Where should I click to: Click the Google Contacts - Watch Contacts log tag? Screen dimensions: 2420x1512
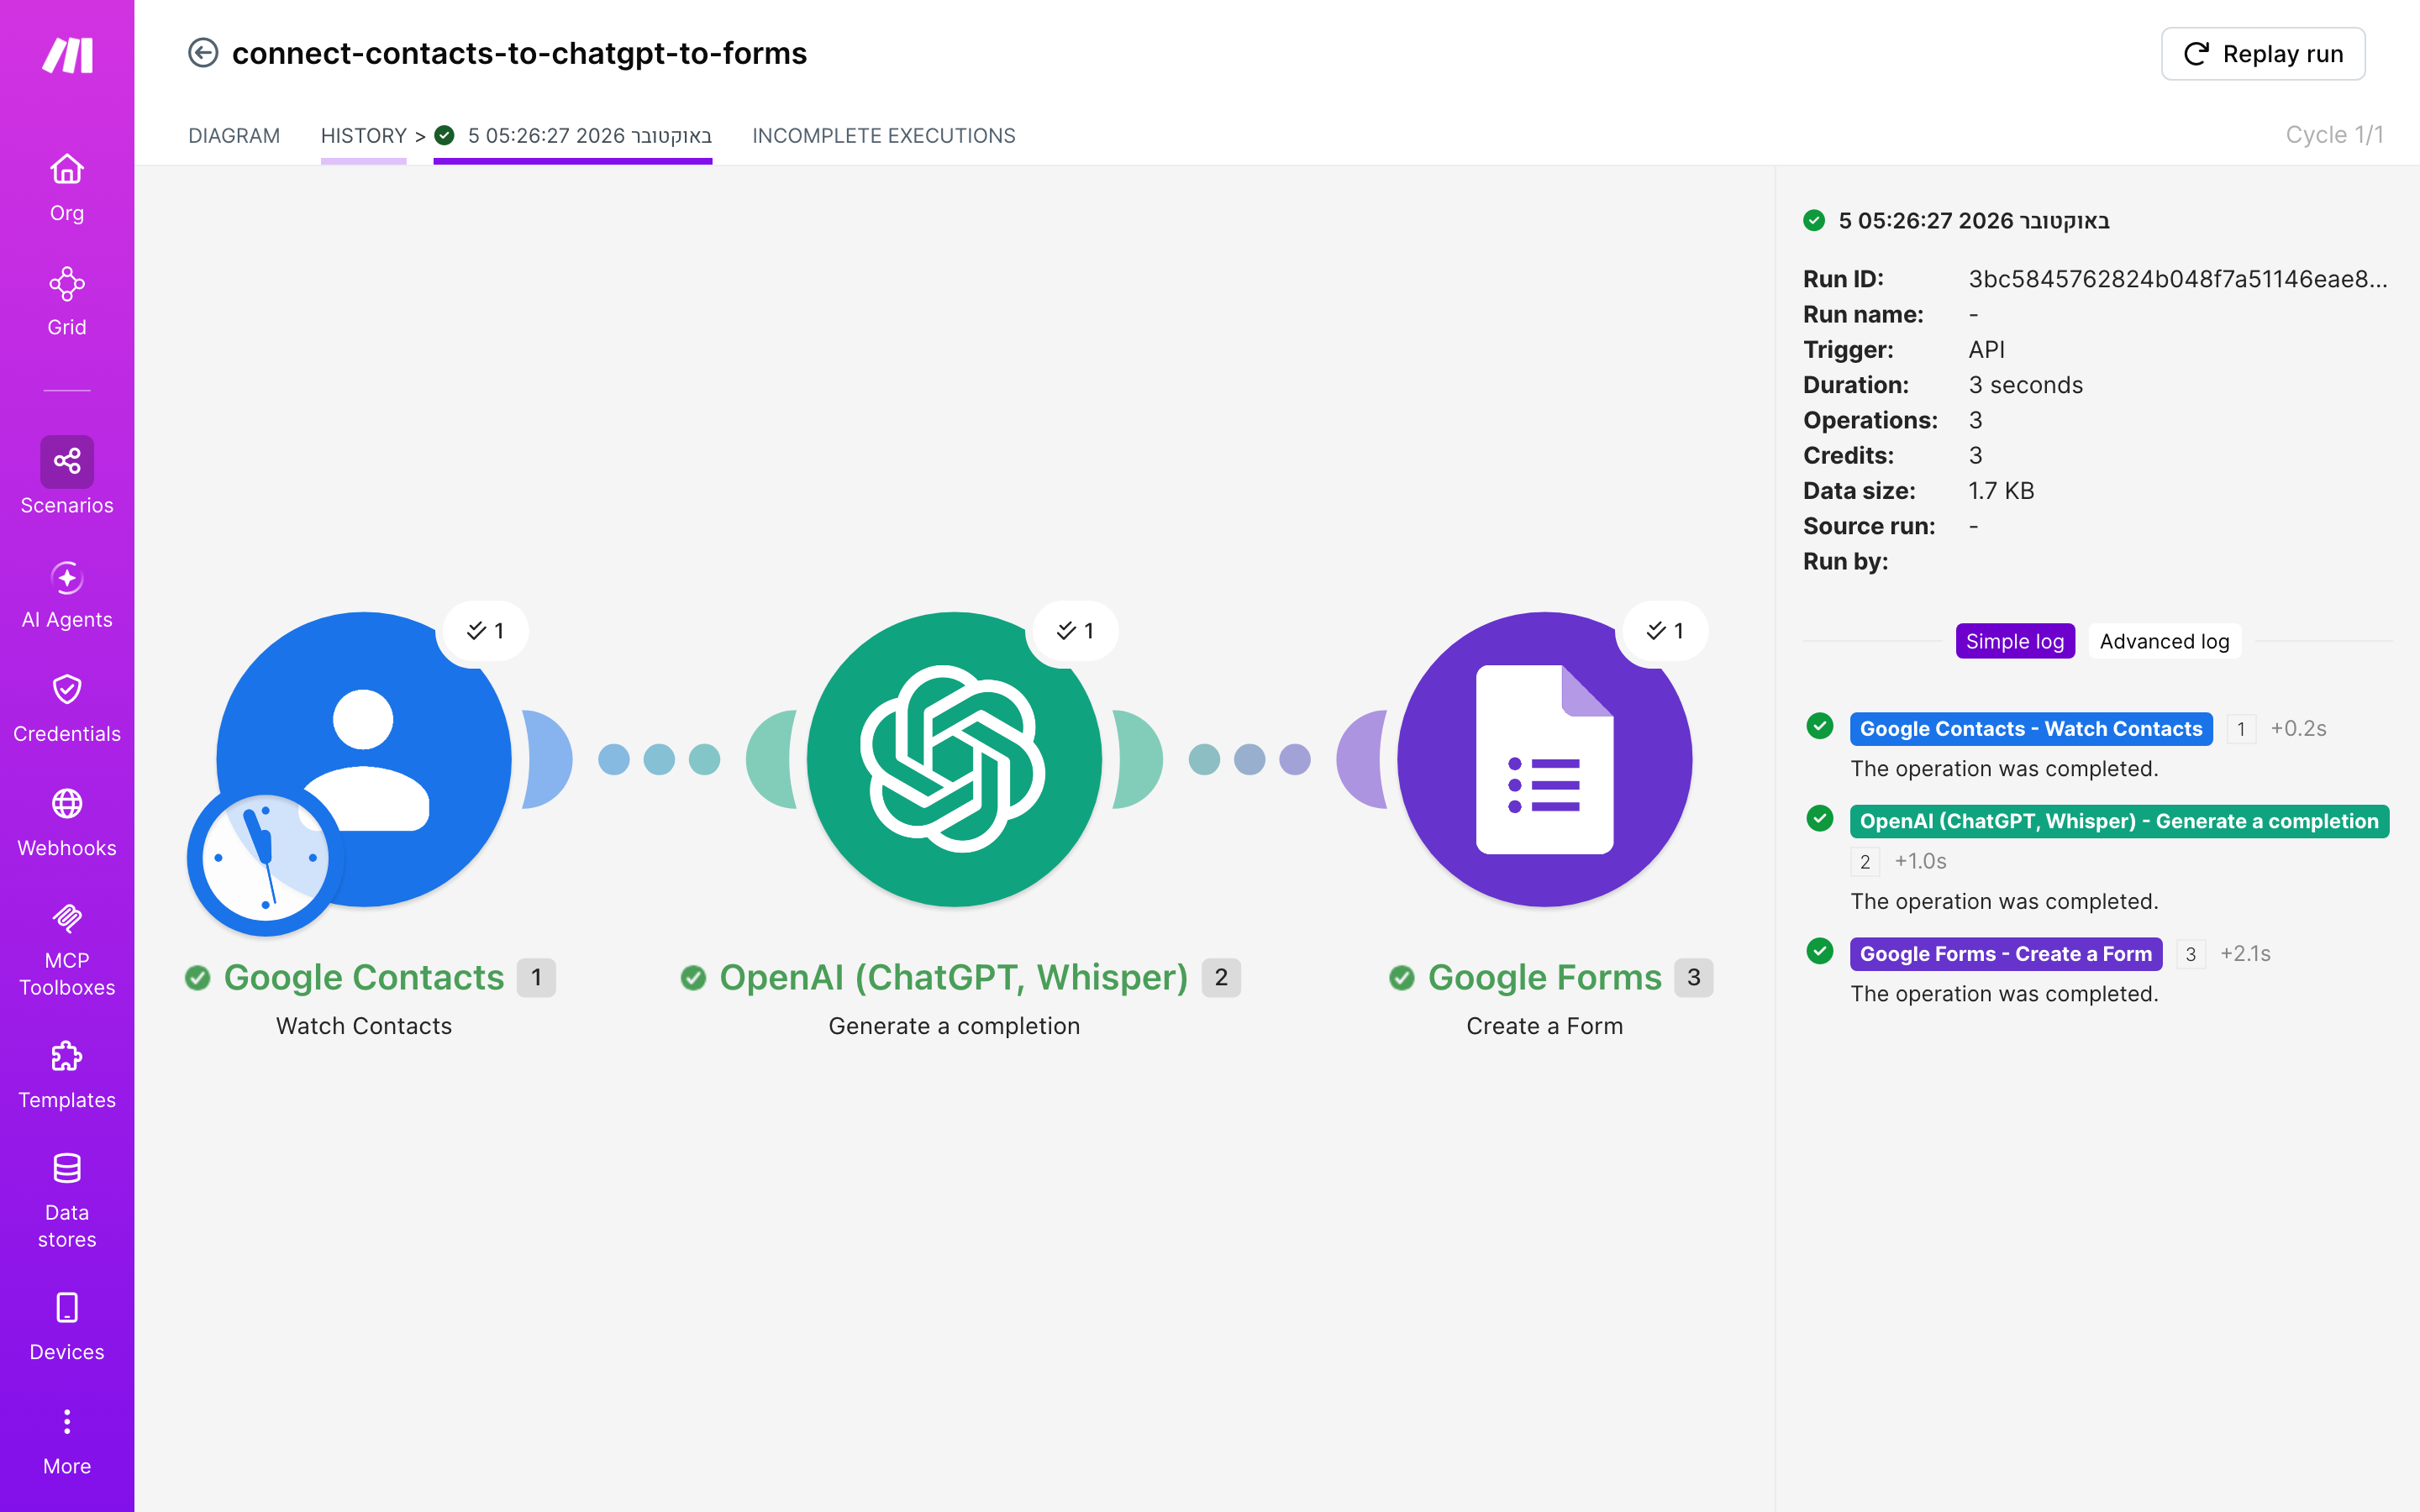tap(2031, 729)
